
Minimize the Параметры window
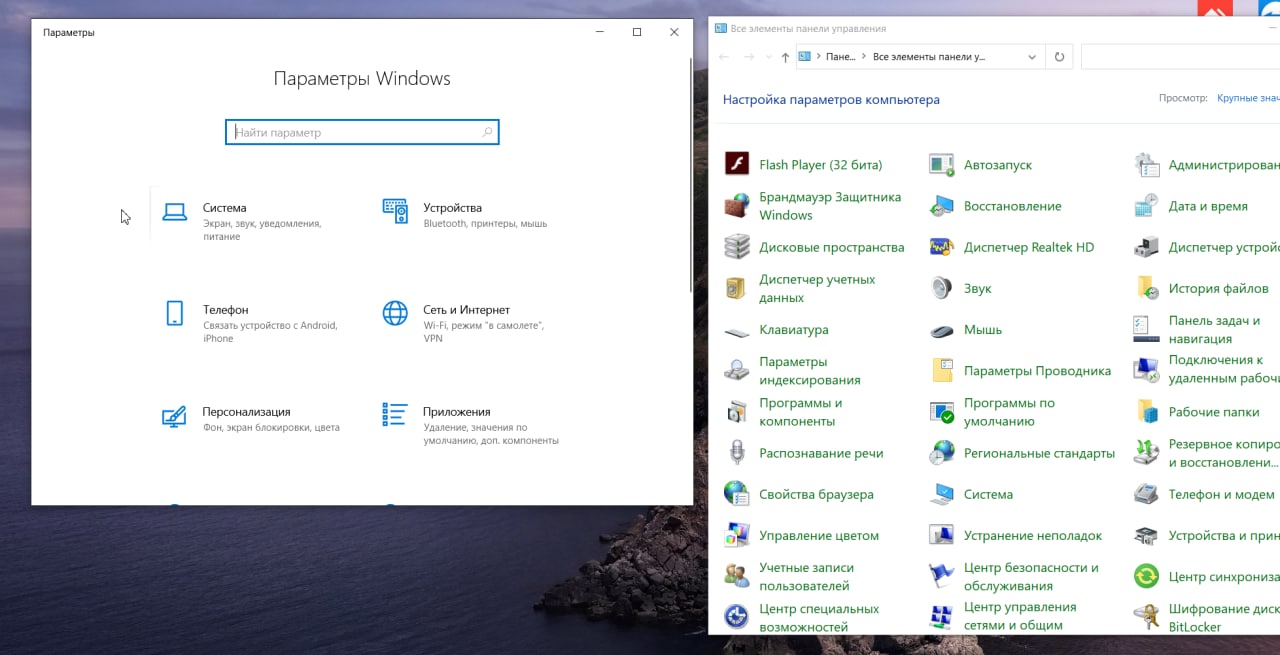[x=600, y=32]
